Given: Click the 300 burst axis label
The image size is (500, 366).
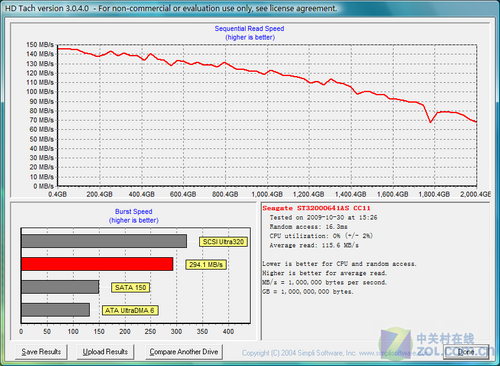Looking at the screenshot, I should [x=176, y=332].
